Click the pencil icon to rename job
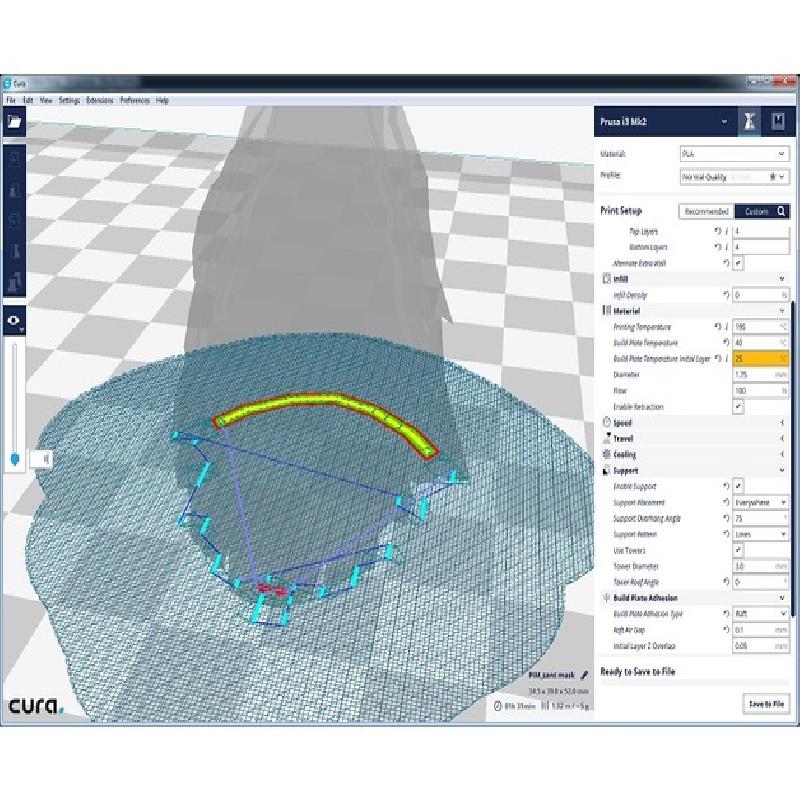The height and width of the screenshot is (800, 800). 584,675
